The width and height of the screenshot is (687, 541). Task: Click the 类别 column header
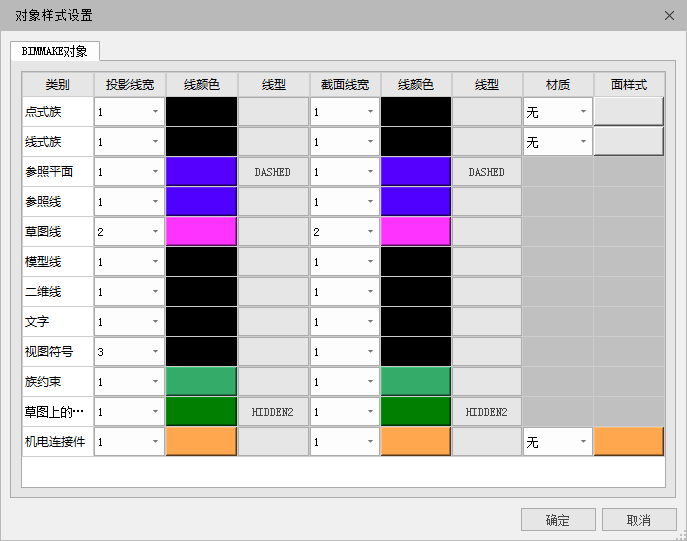[x=57, y=85]
